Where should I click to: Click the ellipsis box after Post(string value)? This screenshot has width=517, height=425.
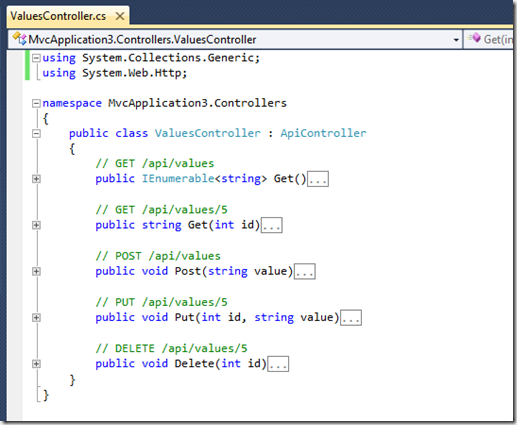[x=305, y=271]
